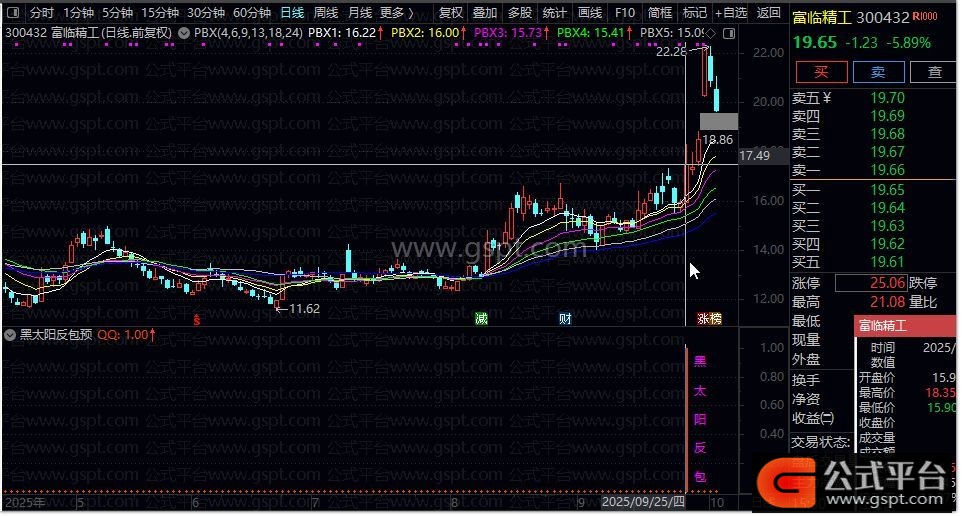
Task: Open the PBX indicator dropdown arrow
Action: pyautogui.click(x=184, y=33)
